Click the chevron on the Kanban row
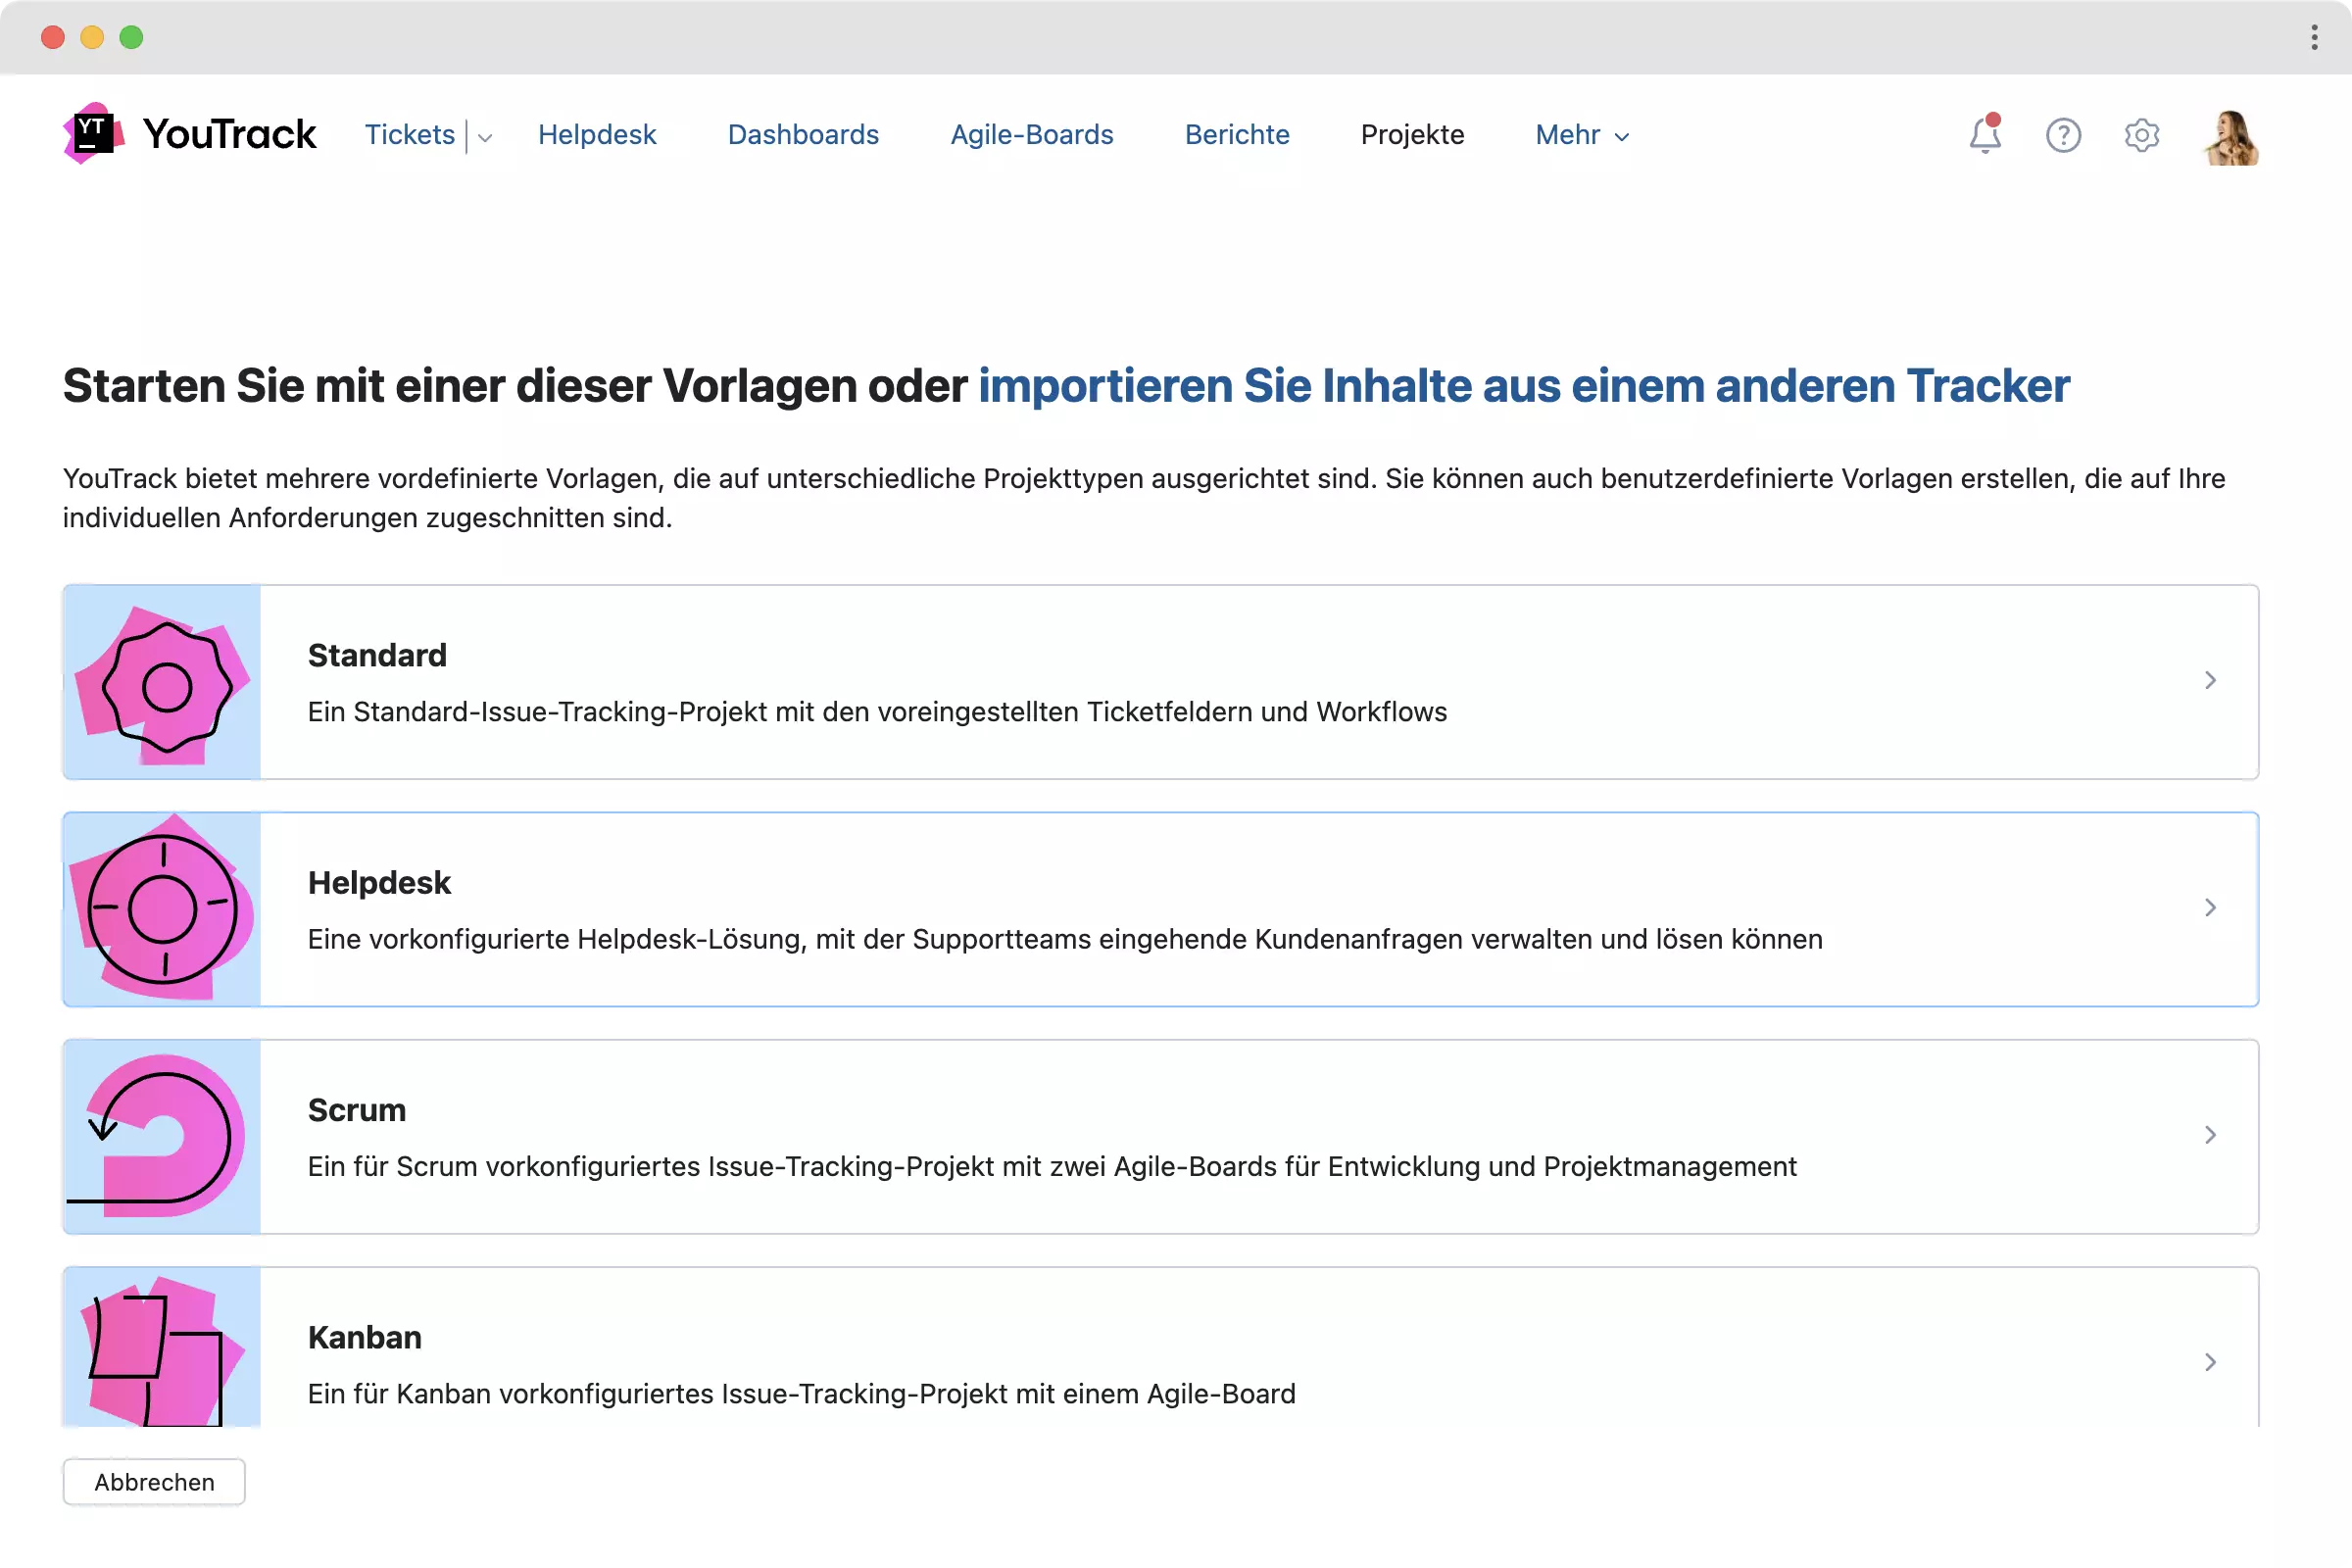This screenshot has height=1568, width=2352. 2210,1362
